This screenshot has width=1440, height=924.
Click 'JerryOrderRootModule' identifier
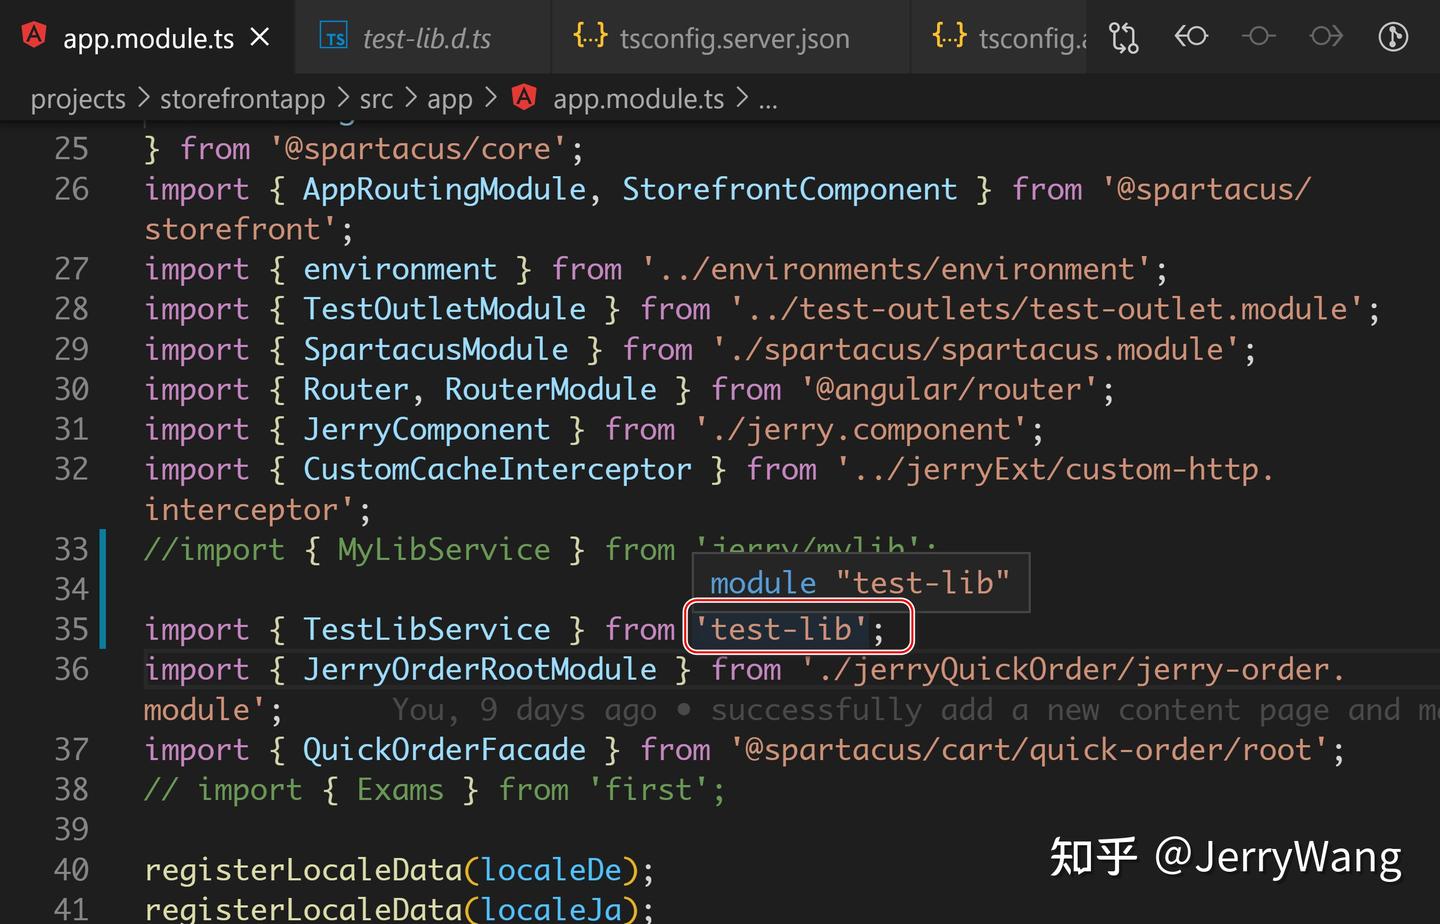pyautogui.click(x=479, y=669)
